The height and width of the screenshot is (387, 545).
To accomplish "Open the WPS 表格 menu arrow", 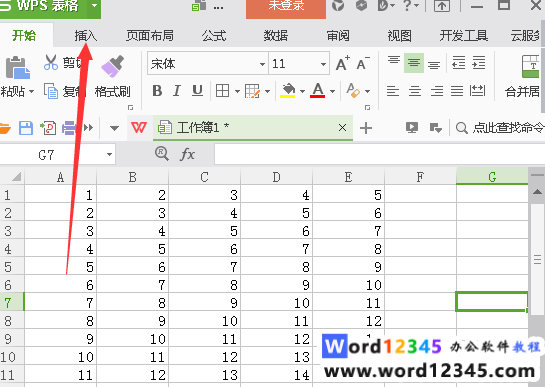I will click(x=94, y=6).
